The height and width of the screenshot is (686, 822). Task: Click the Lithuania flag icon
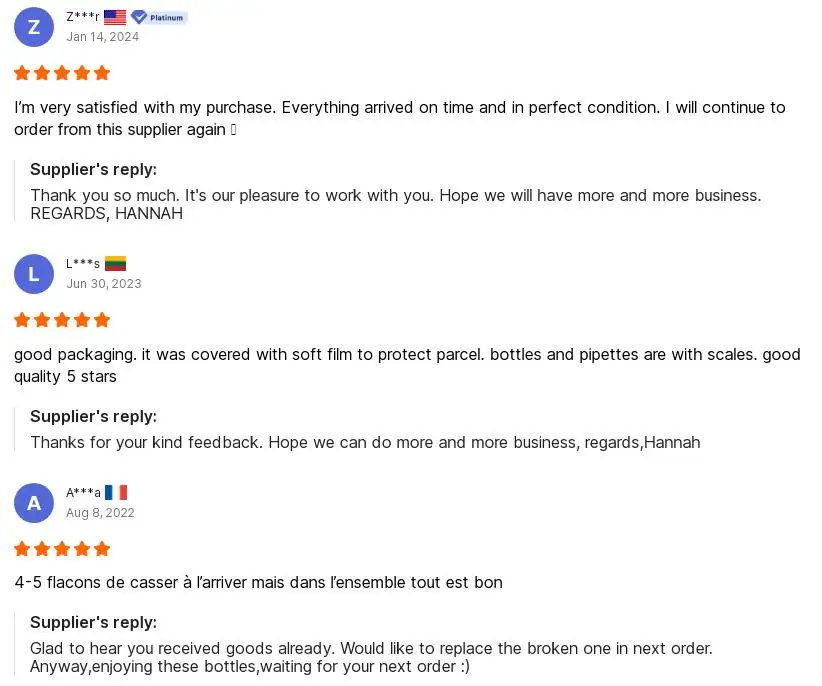pos(115,264)
